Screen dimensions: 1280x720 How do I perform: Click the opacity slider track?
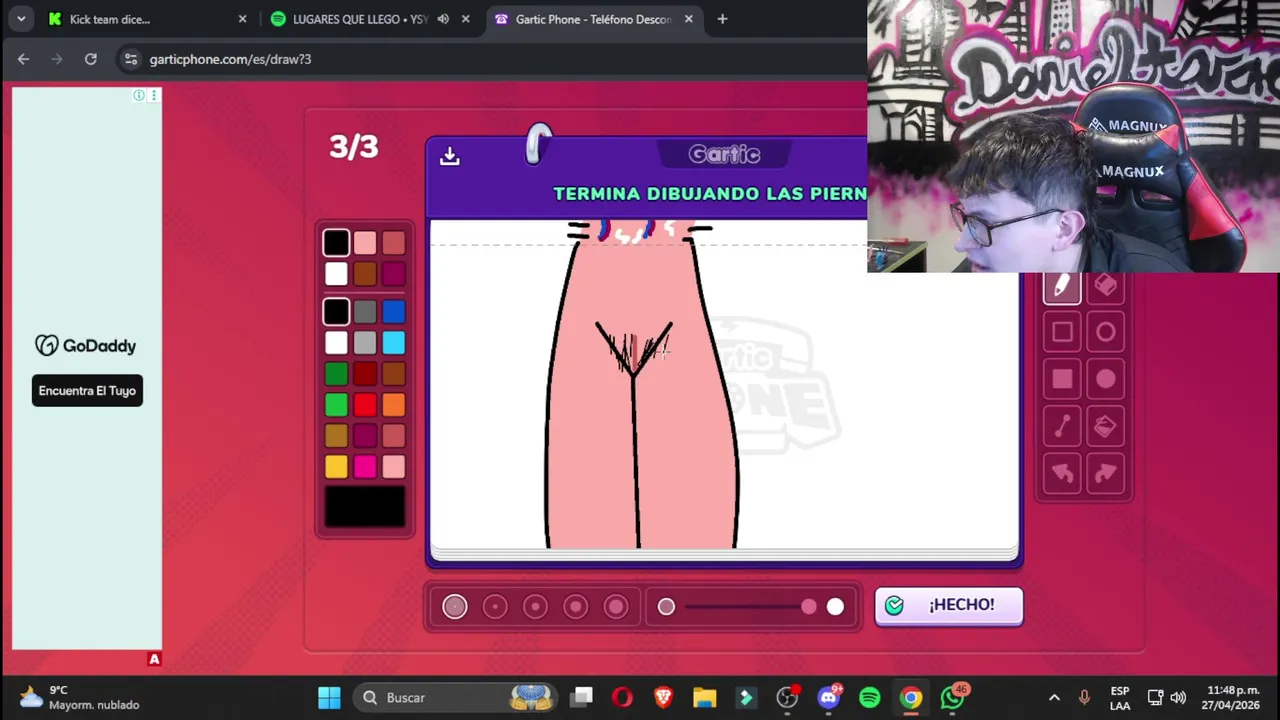750,606
